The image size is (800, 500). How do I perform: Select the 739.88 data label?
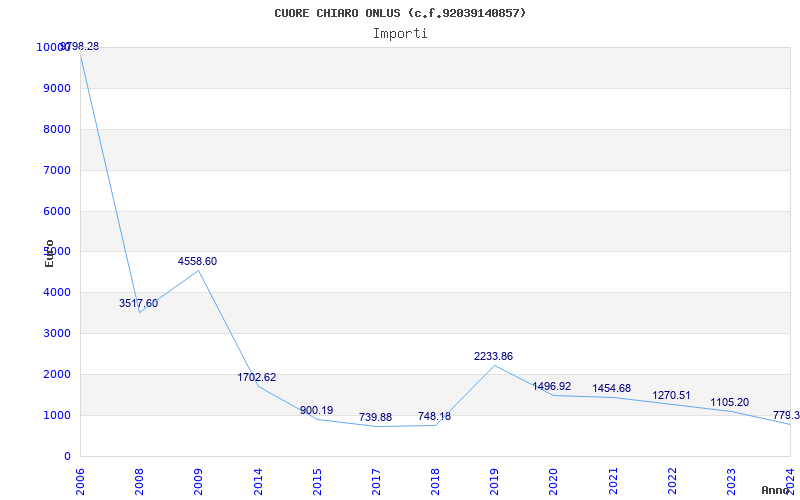point(376,417)
